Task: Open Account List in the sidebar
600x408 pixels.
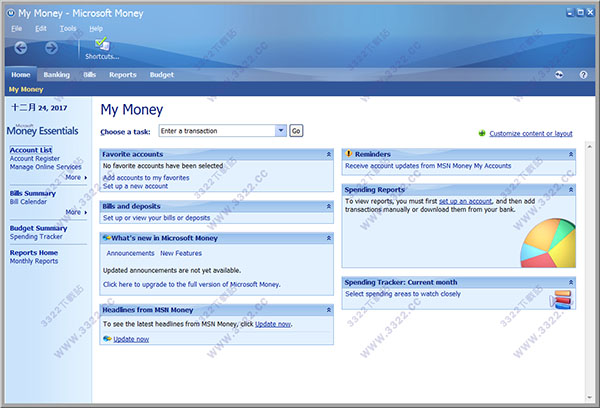Action: 31,150
